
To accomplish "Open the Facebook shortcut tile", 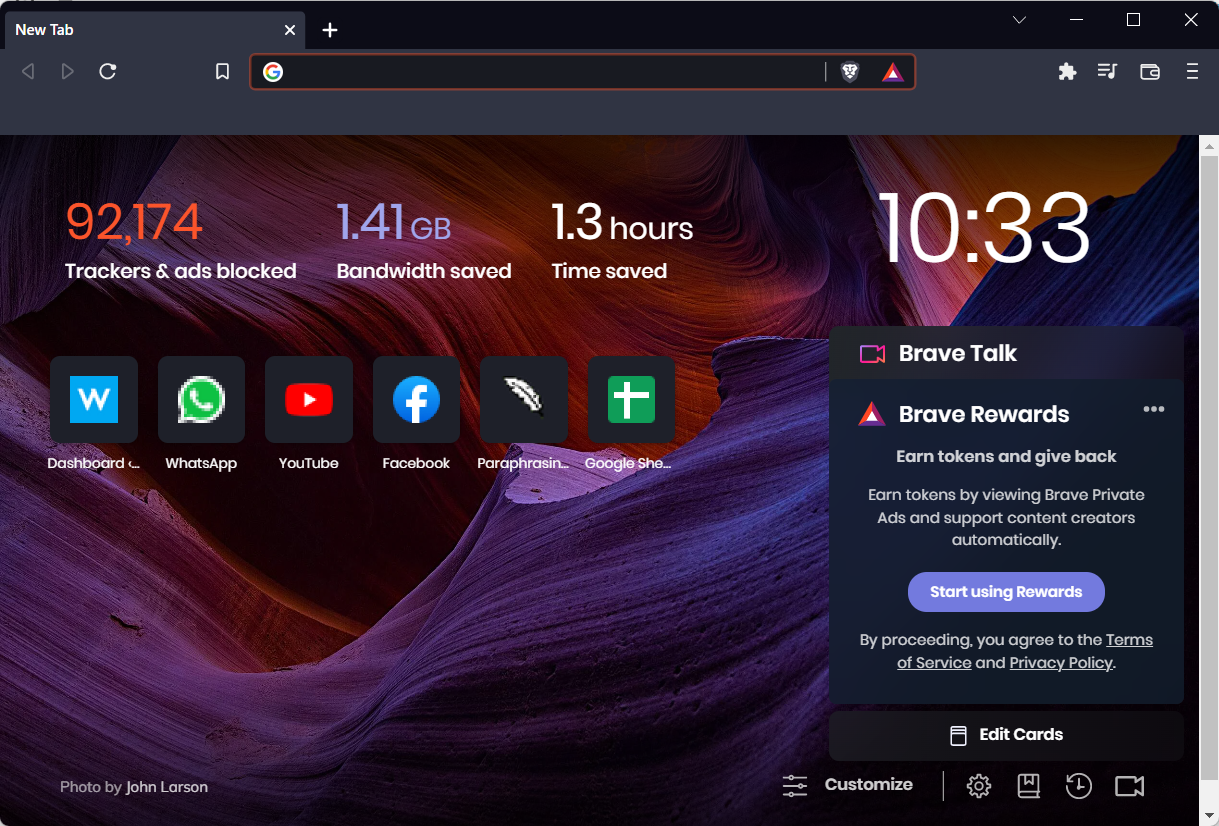I will pyautogui.click(x=416, y=400).
